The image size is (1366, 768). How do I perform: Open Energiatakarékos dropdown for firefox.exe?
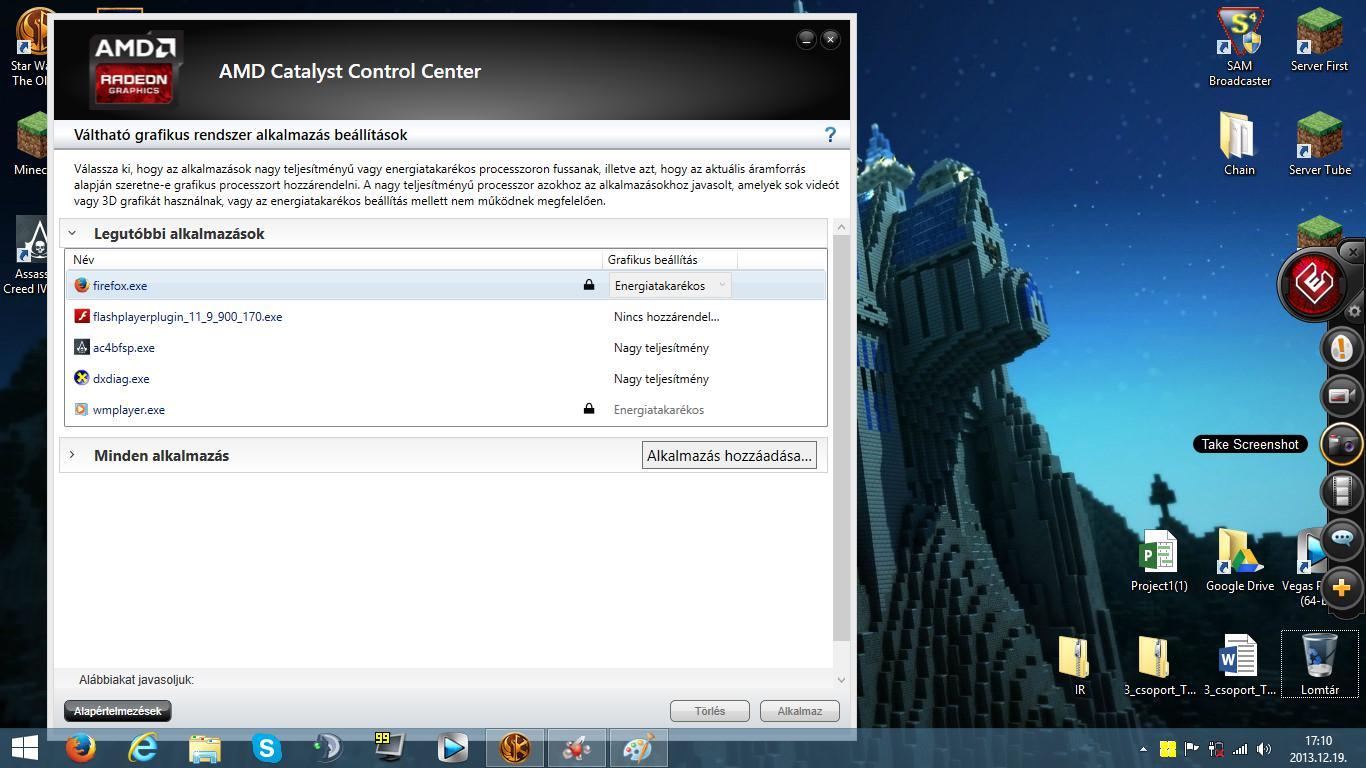click(x=670, y=285)
